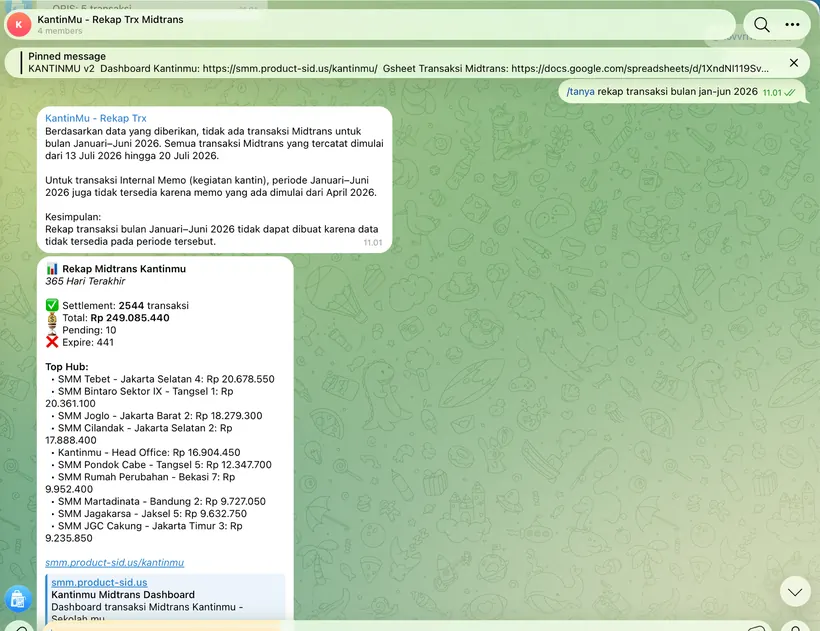Click the KantinMu group avatar
820x631 pixels.
pos(19,25)
